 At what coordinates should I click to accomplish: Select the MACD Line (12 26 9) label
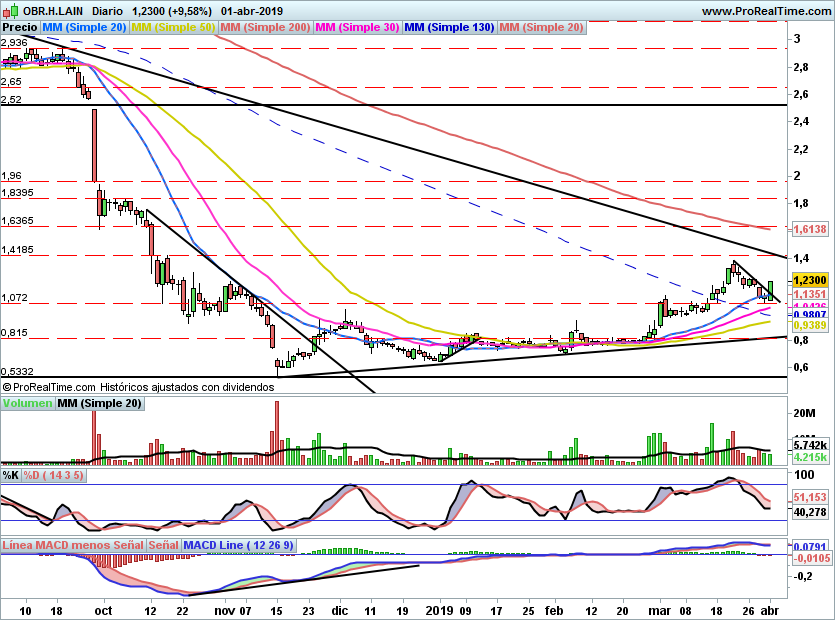pos(238,545)
